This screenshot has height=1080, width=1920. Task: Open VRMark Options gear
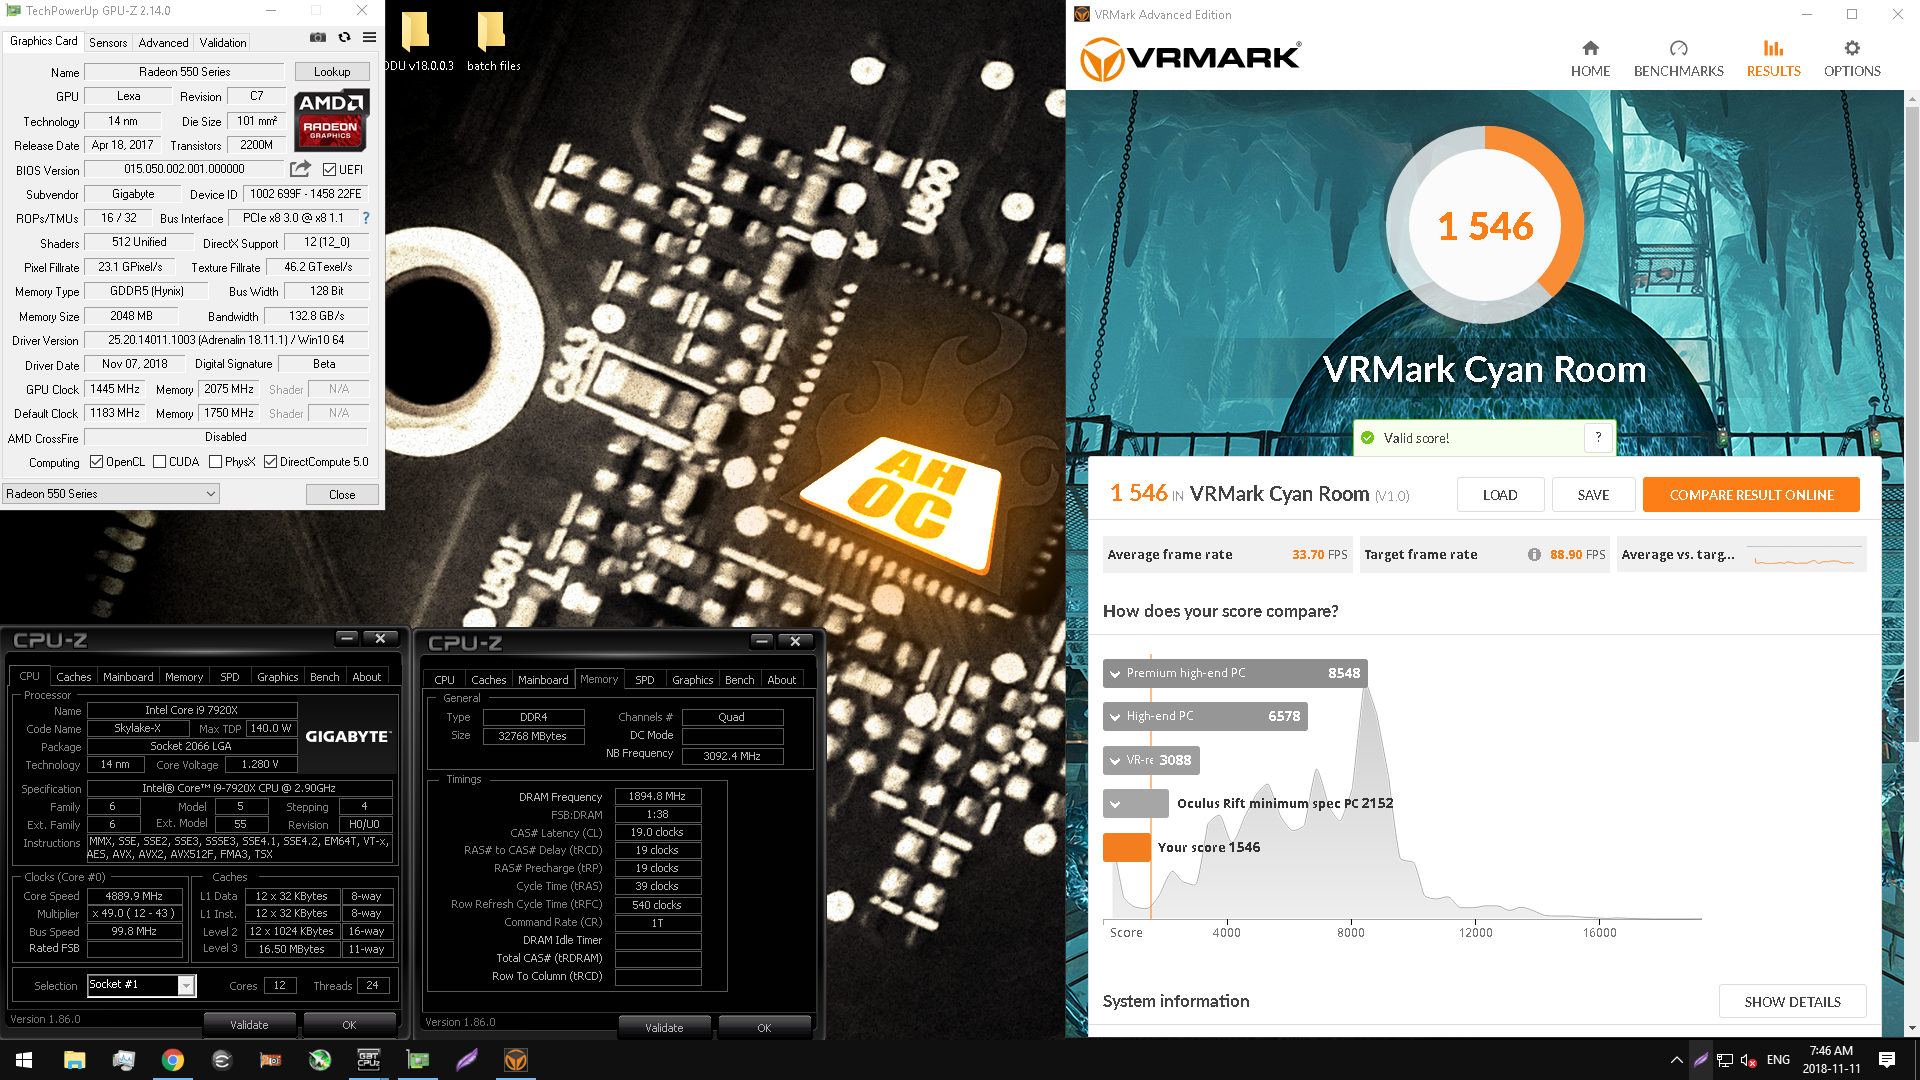pyautogui.click(x=1852, y=59)
